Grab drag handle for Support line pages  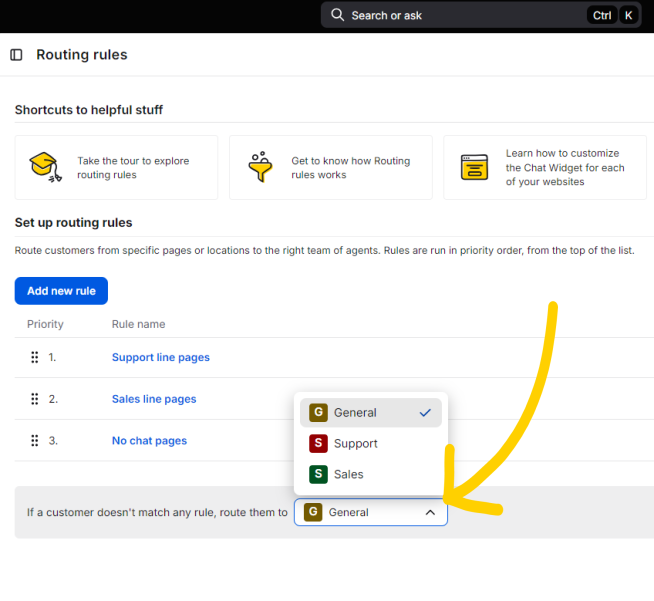pyautogui.click(x=35, y=357)
